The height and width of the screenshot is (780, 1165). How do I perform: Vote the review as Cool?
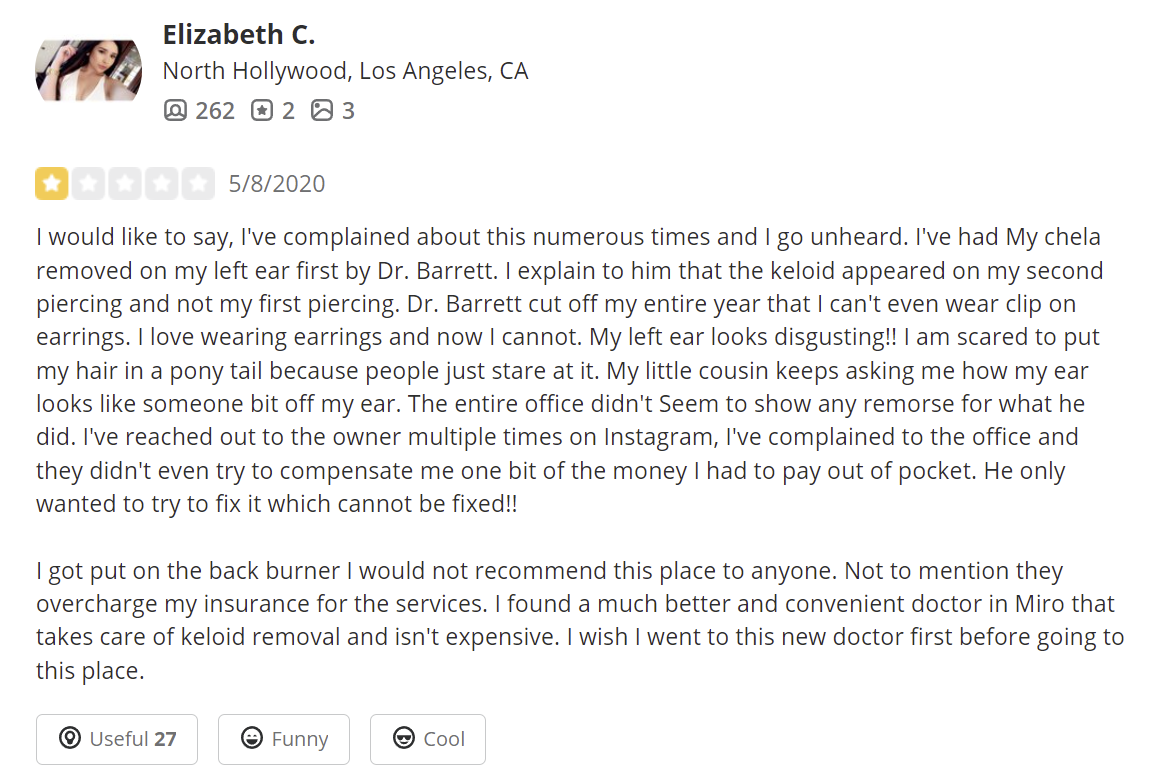click(428, 739)
